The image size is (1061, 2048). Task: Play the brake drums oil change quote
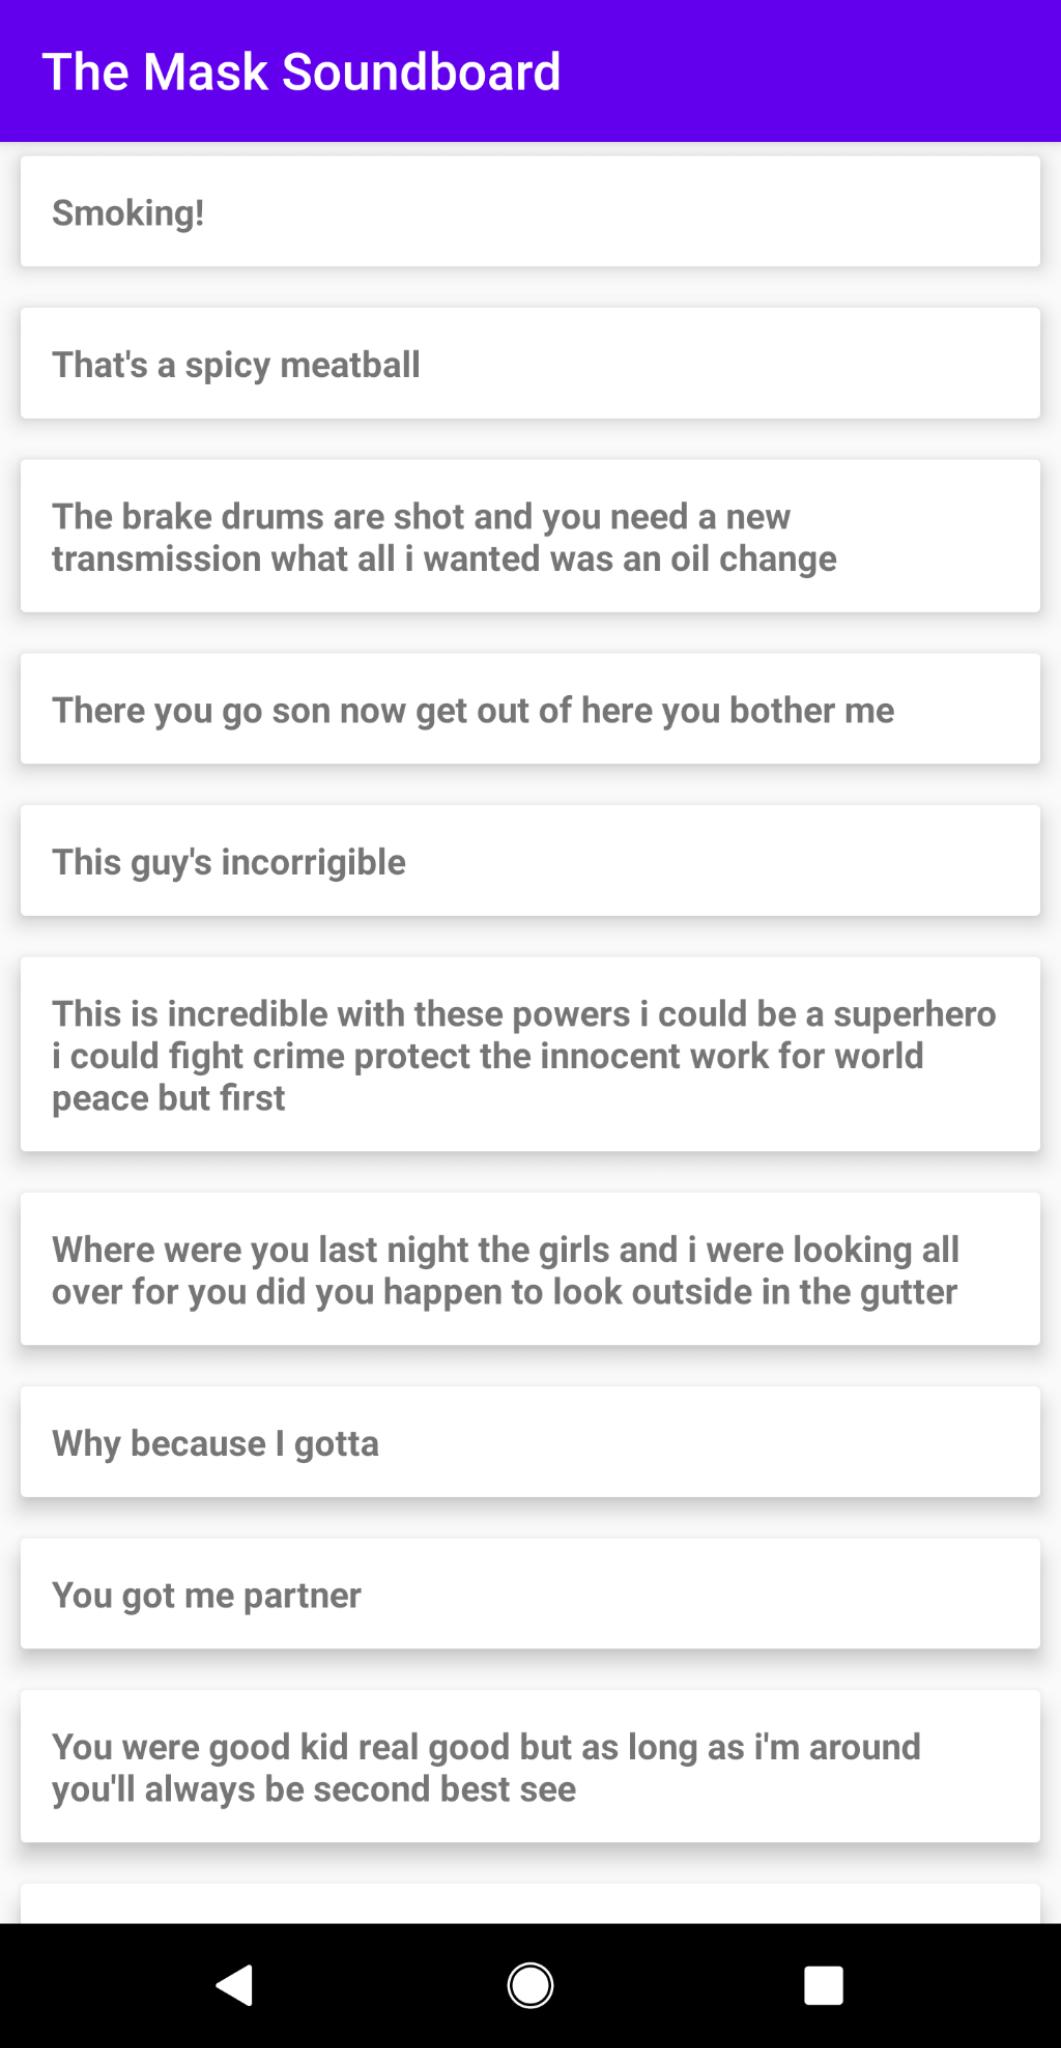click(530, 536)
